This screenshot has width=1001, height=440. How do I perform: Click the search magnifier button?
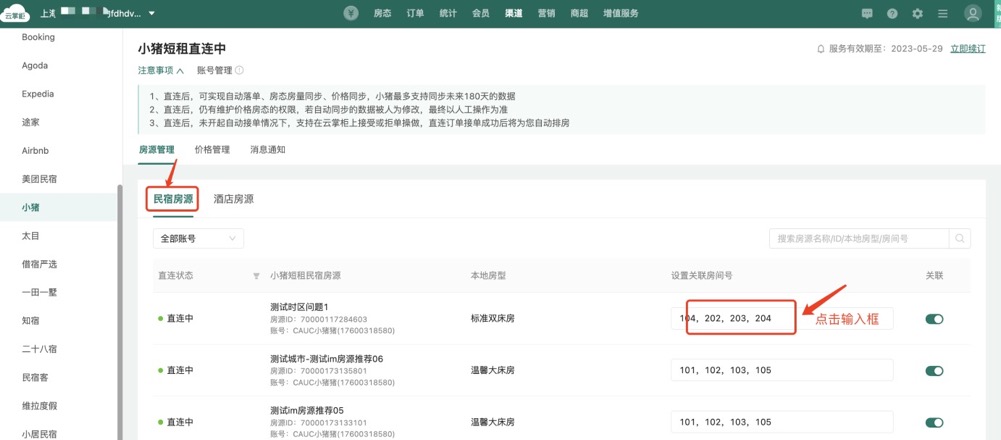coord(960,239)
